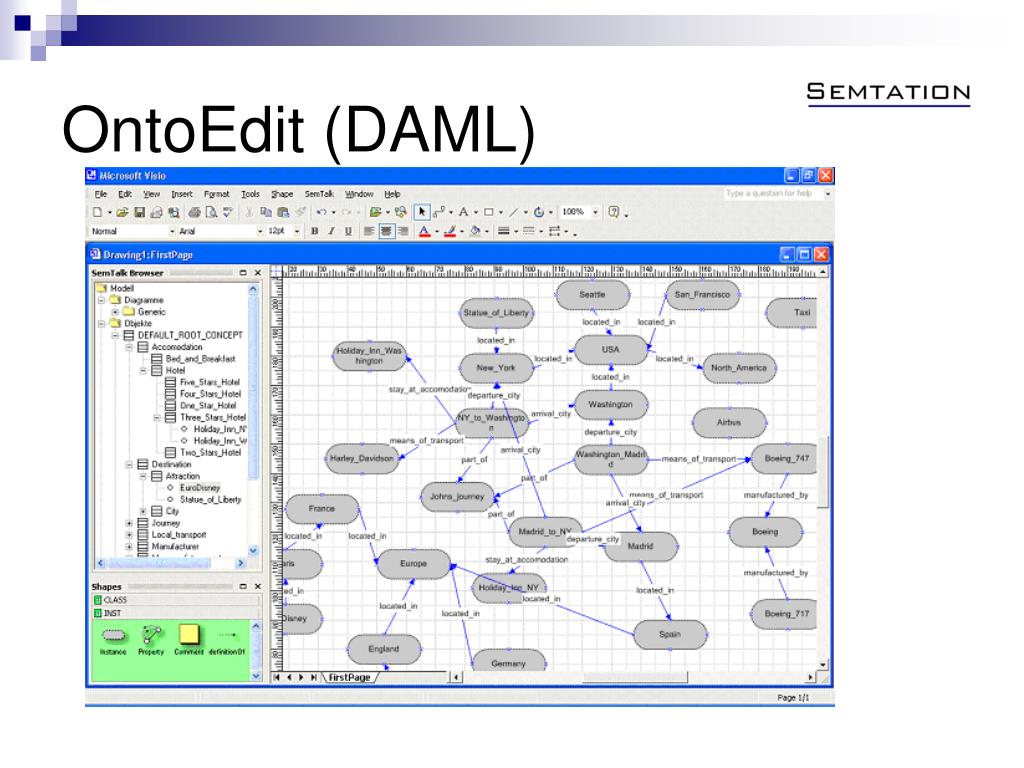1024x768 pixels.
Task: Click the Print icon
Action: point(195,212)
